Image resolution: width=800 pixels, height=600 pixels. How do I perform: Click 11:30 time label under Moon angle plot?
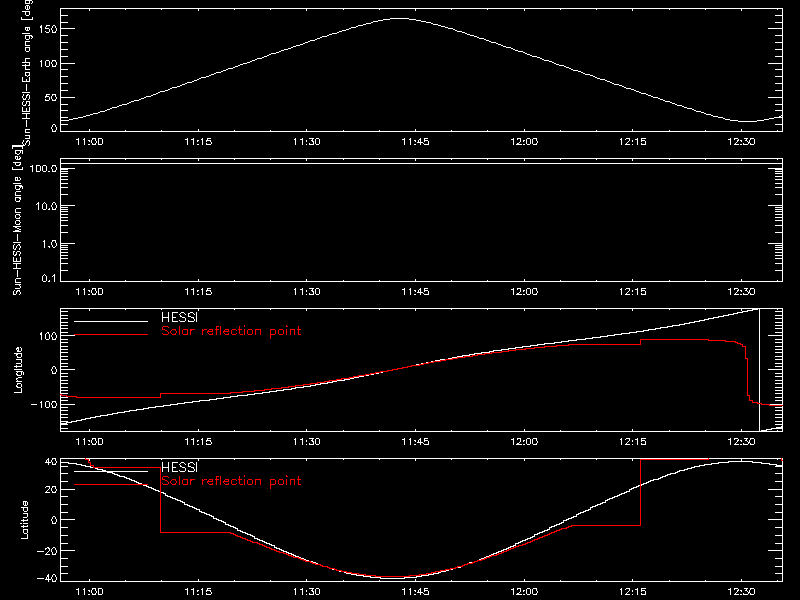[x=307, y=292]
